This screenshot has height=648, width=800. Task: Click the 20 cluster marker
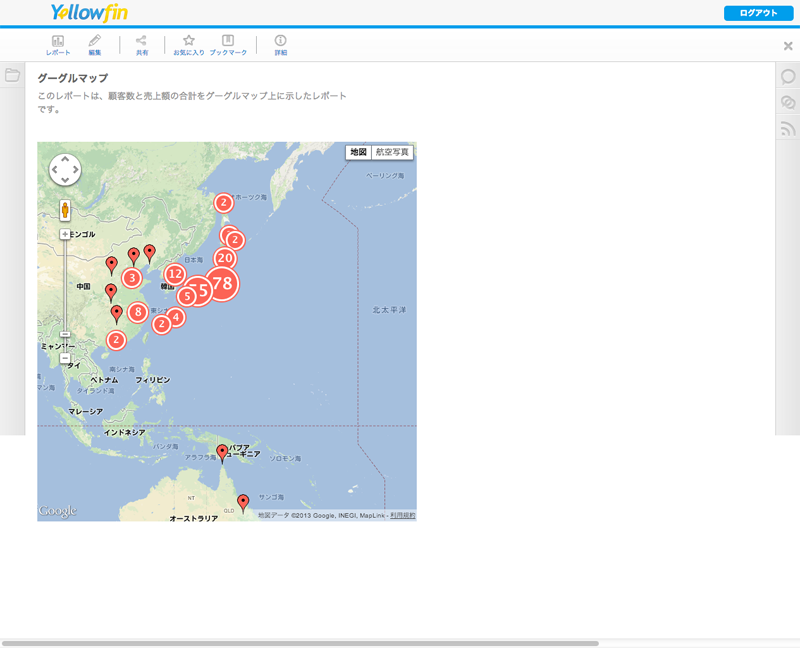pyautogui.click(x=225, y=259)
